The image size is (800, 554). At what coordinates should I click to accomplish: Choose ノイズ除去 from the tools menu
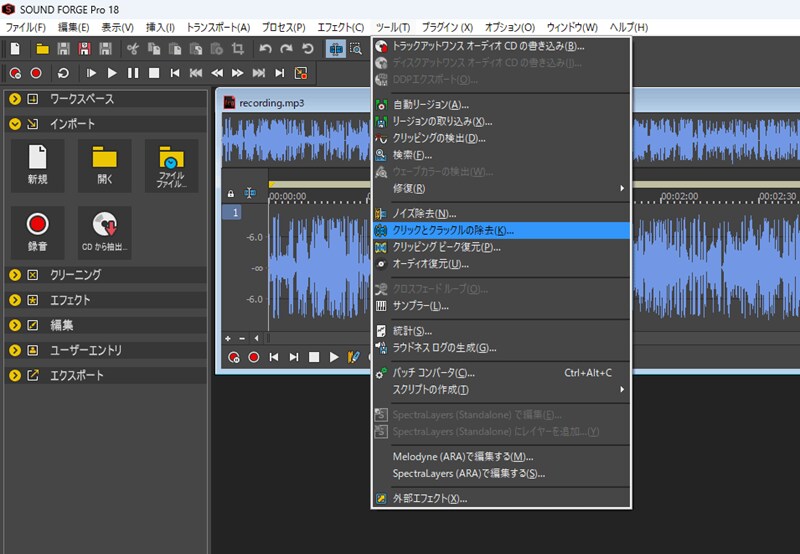424,213
